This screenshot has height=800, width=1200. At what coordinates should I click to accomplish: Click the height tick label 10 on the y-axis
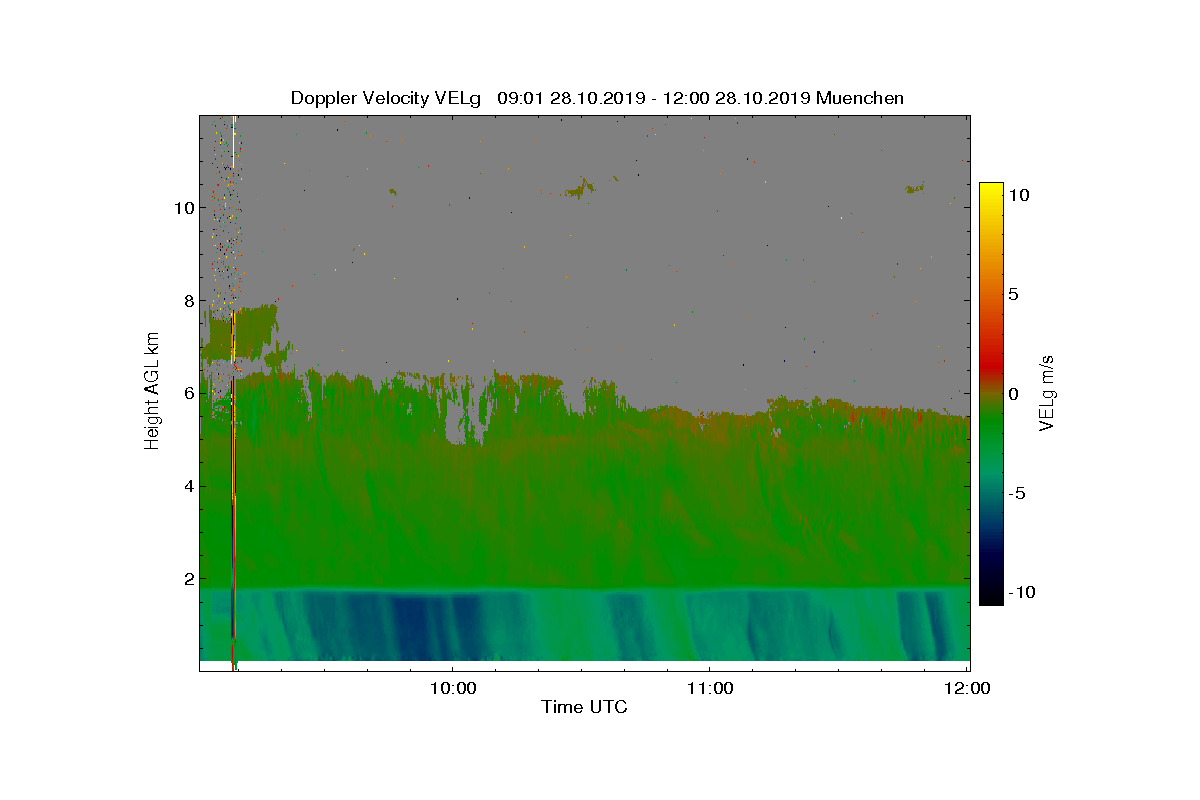point(182,208)
